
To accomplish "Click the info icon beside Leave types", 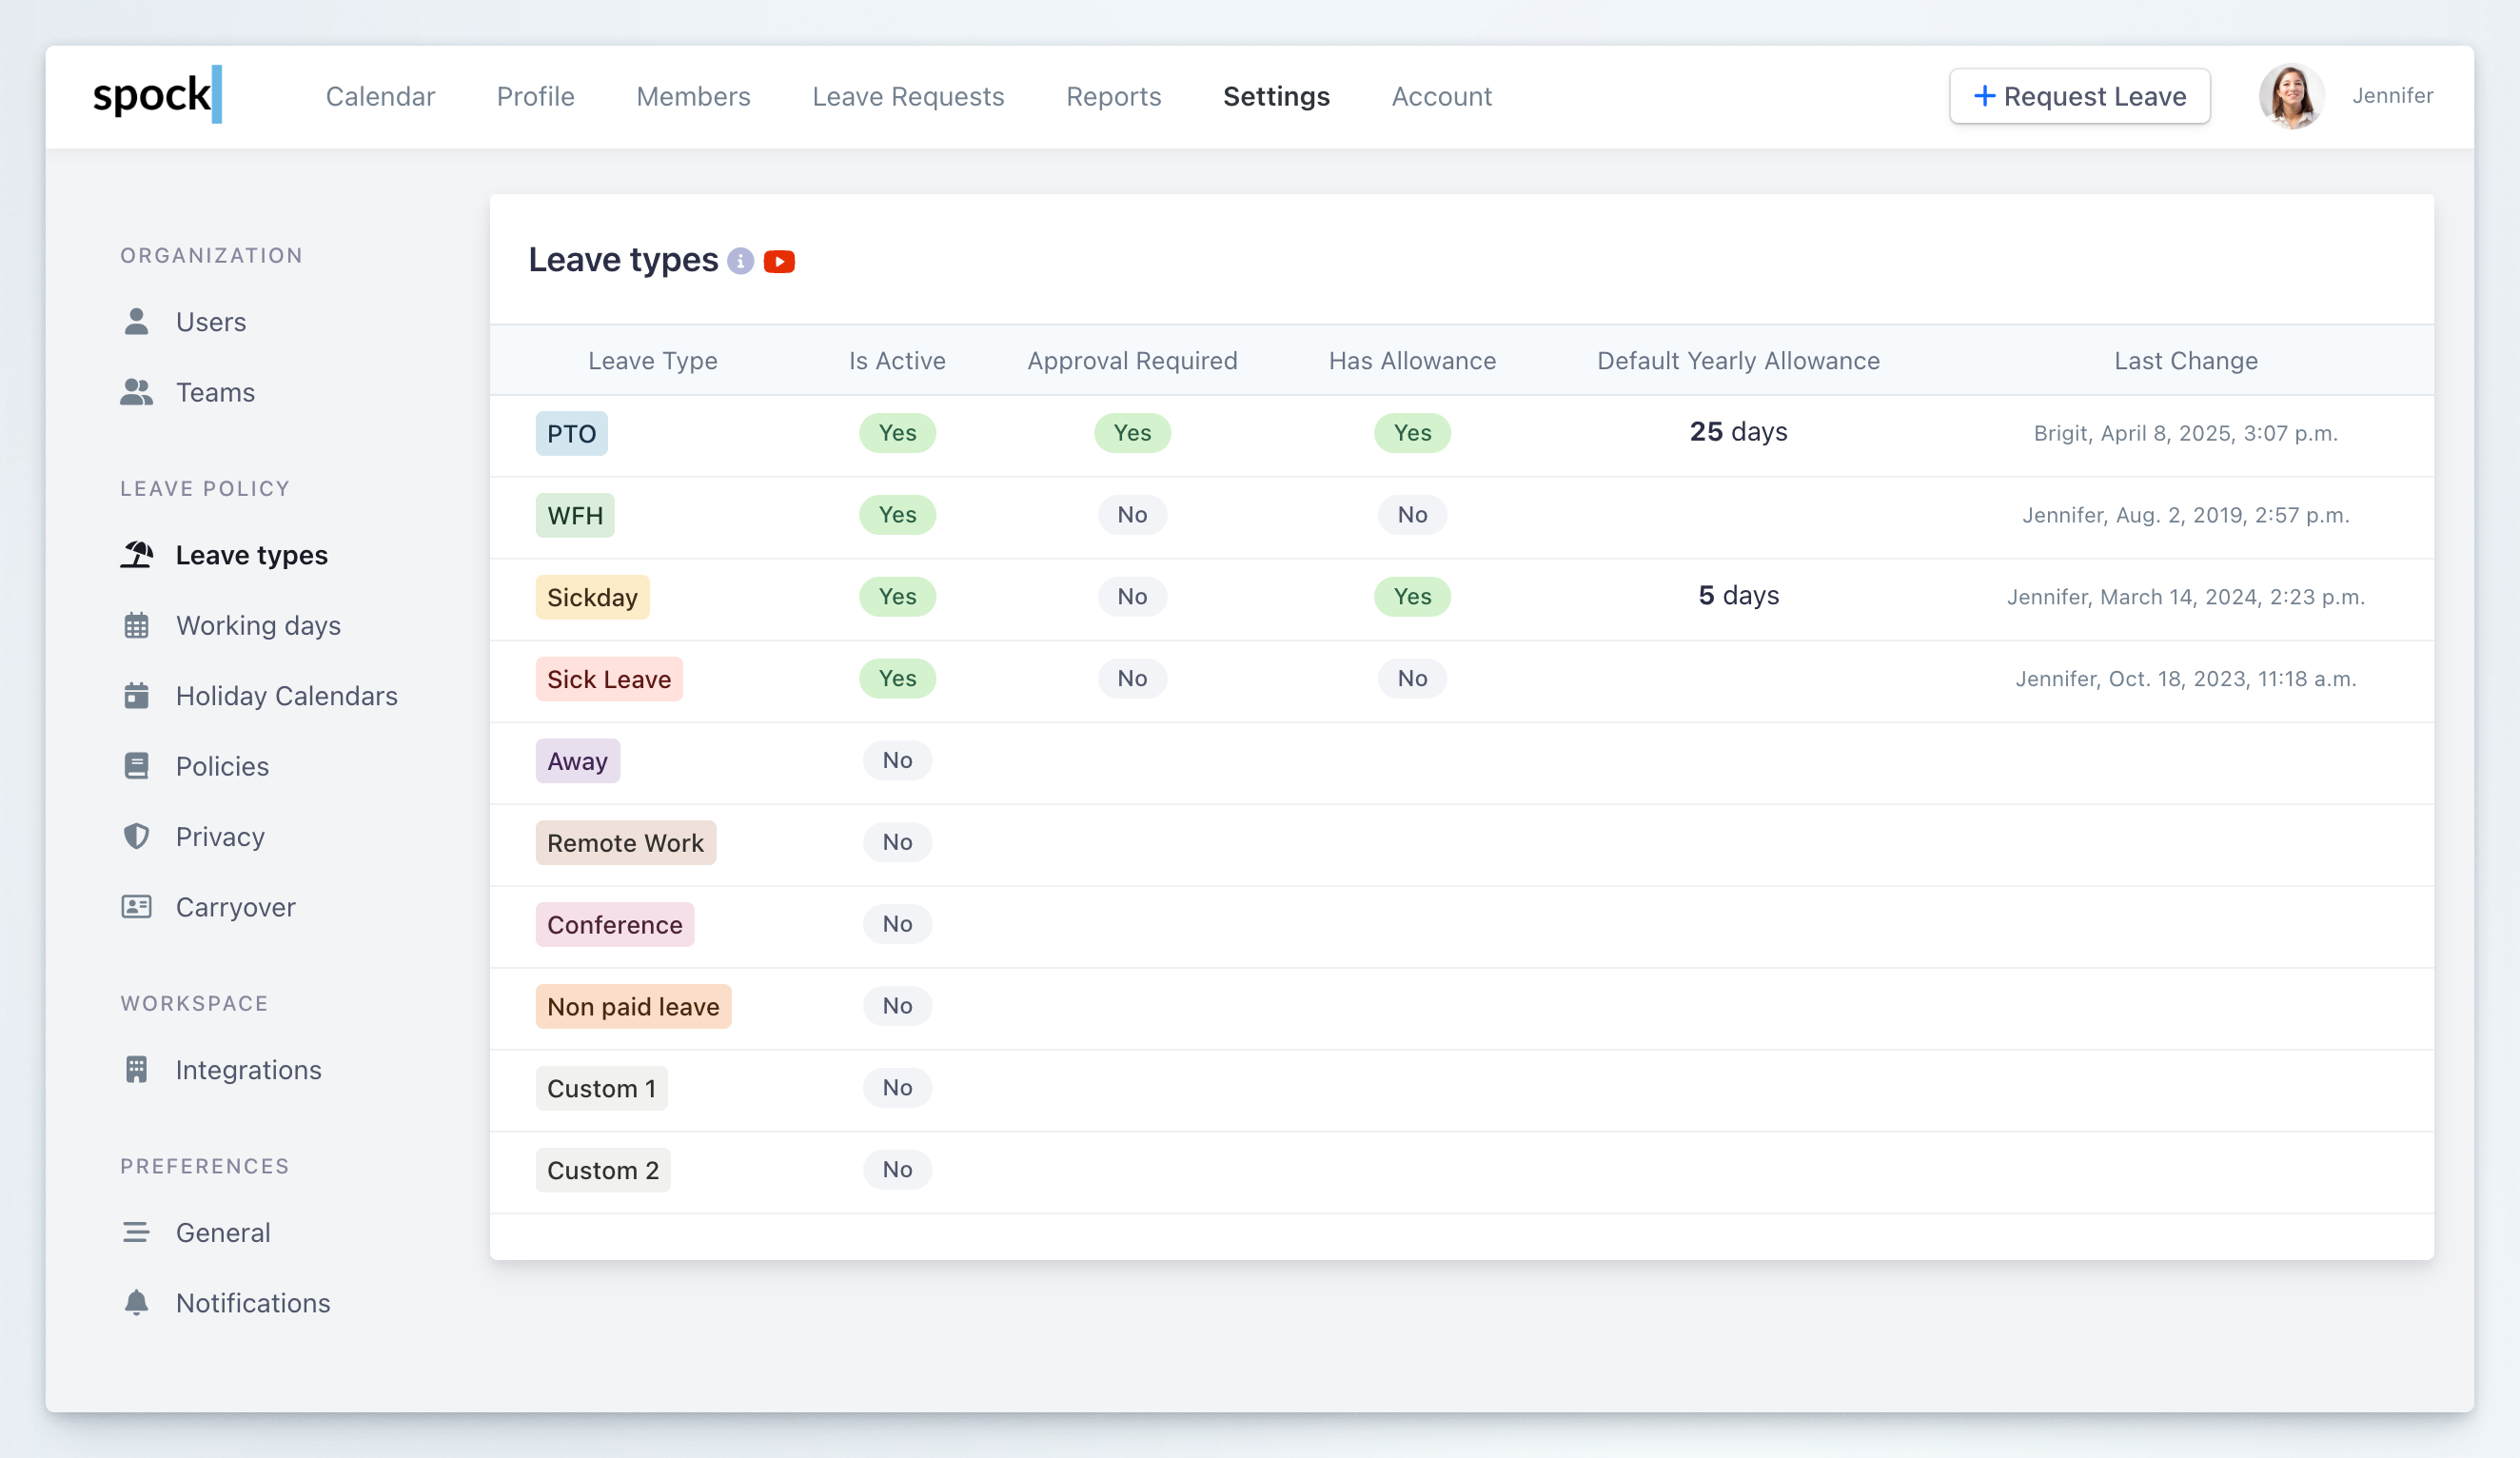I will click(740, 261).
